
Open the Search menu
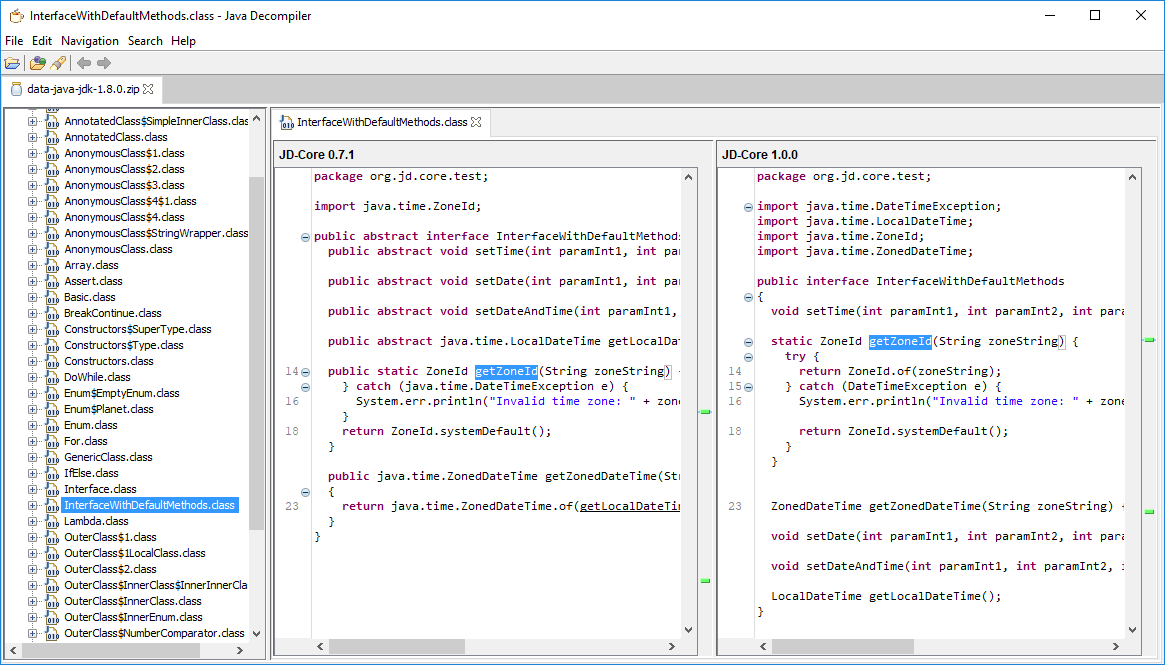pyautogui.click(x=144, y=41)
